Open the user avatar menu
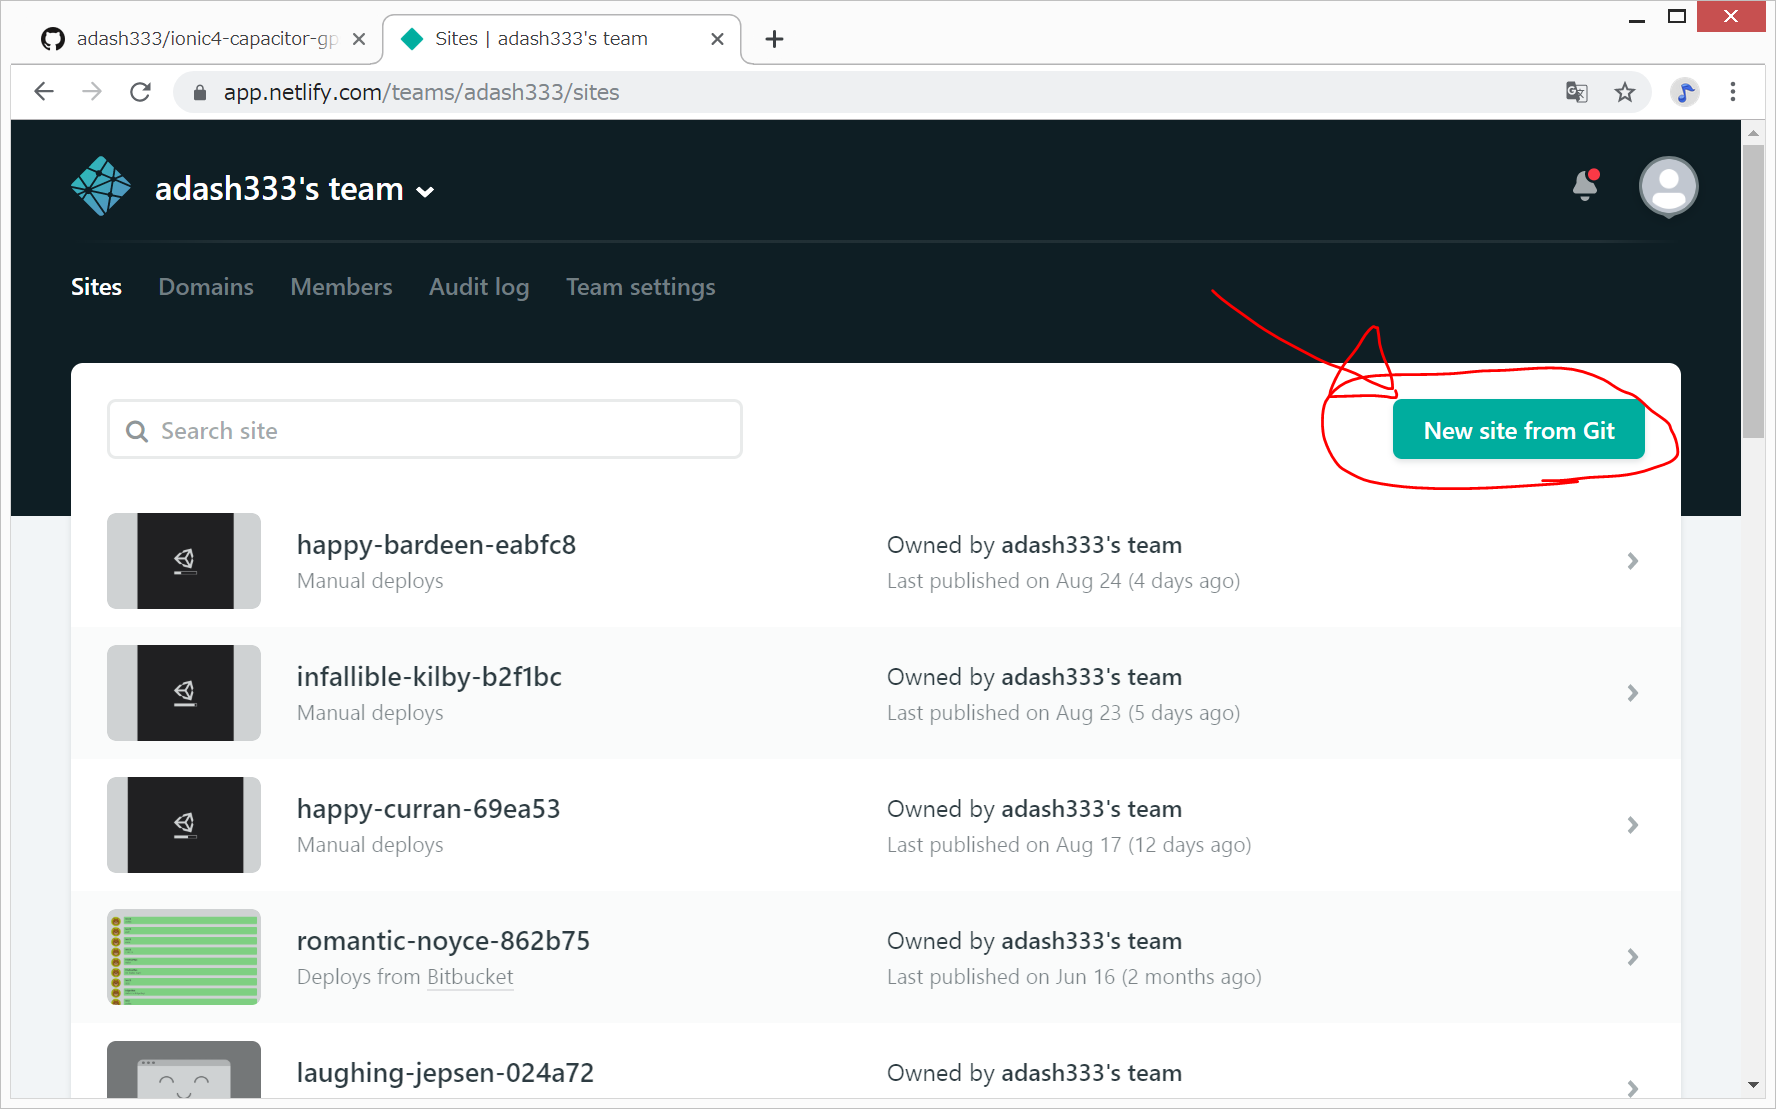 [1668, 187]
